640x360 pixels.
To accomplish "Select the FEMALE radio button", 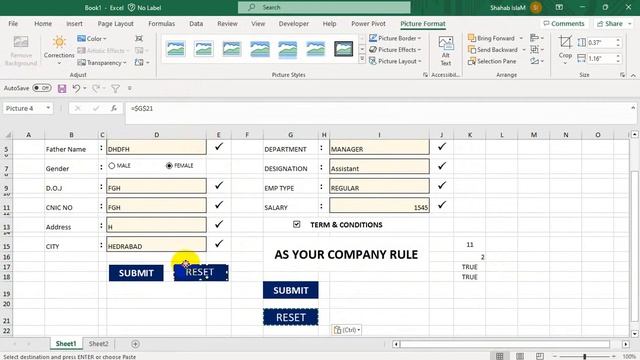I will tap(169, 166).
